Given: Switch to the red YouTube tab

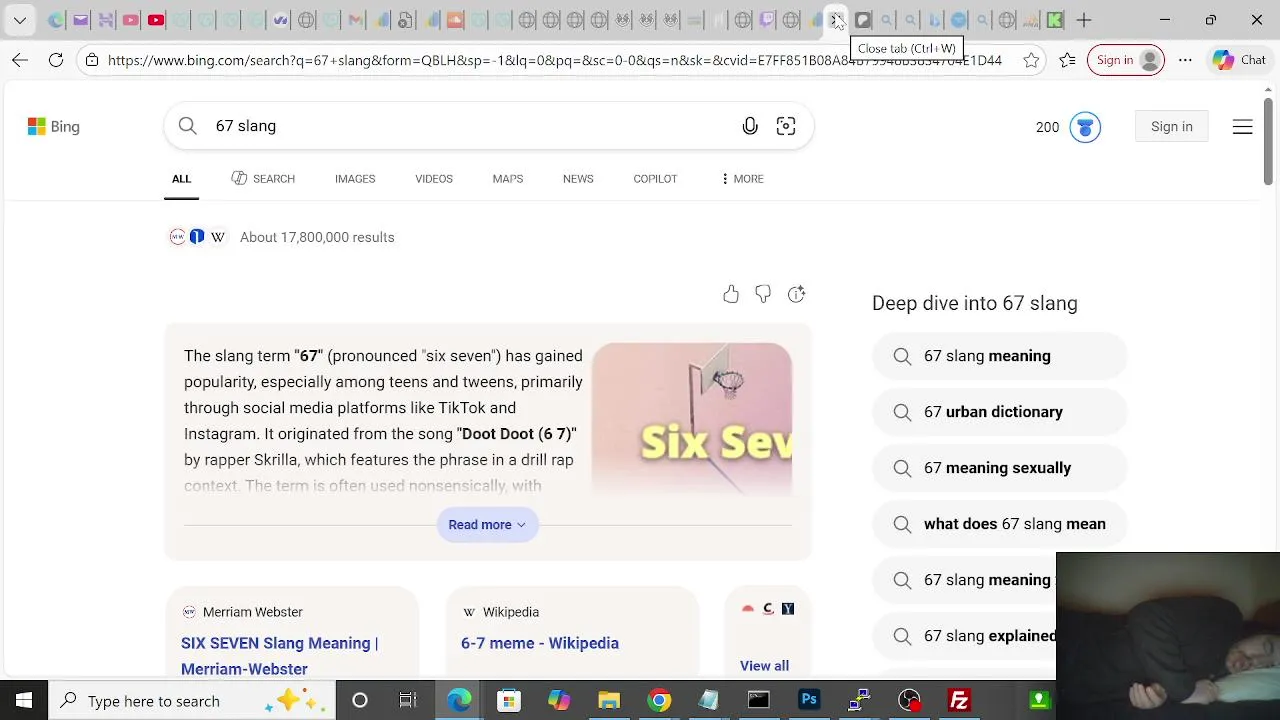Looking at the screenshot, I should pyautogui.click(x=156, y=20).
